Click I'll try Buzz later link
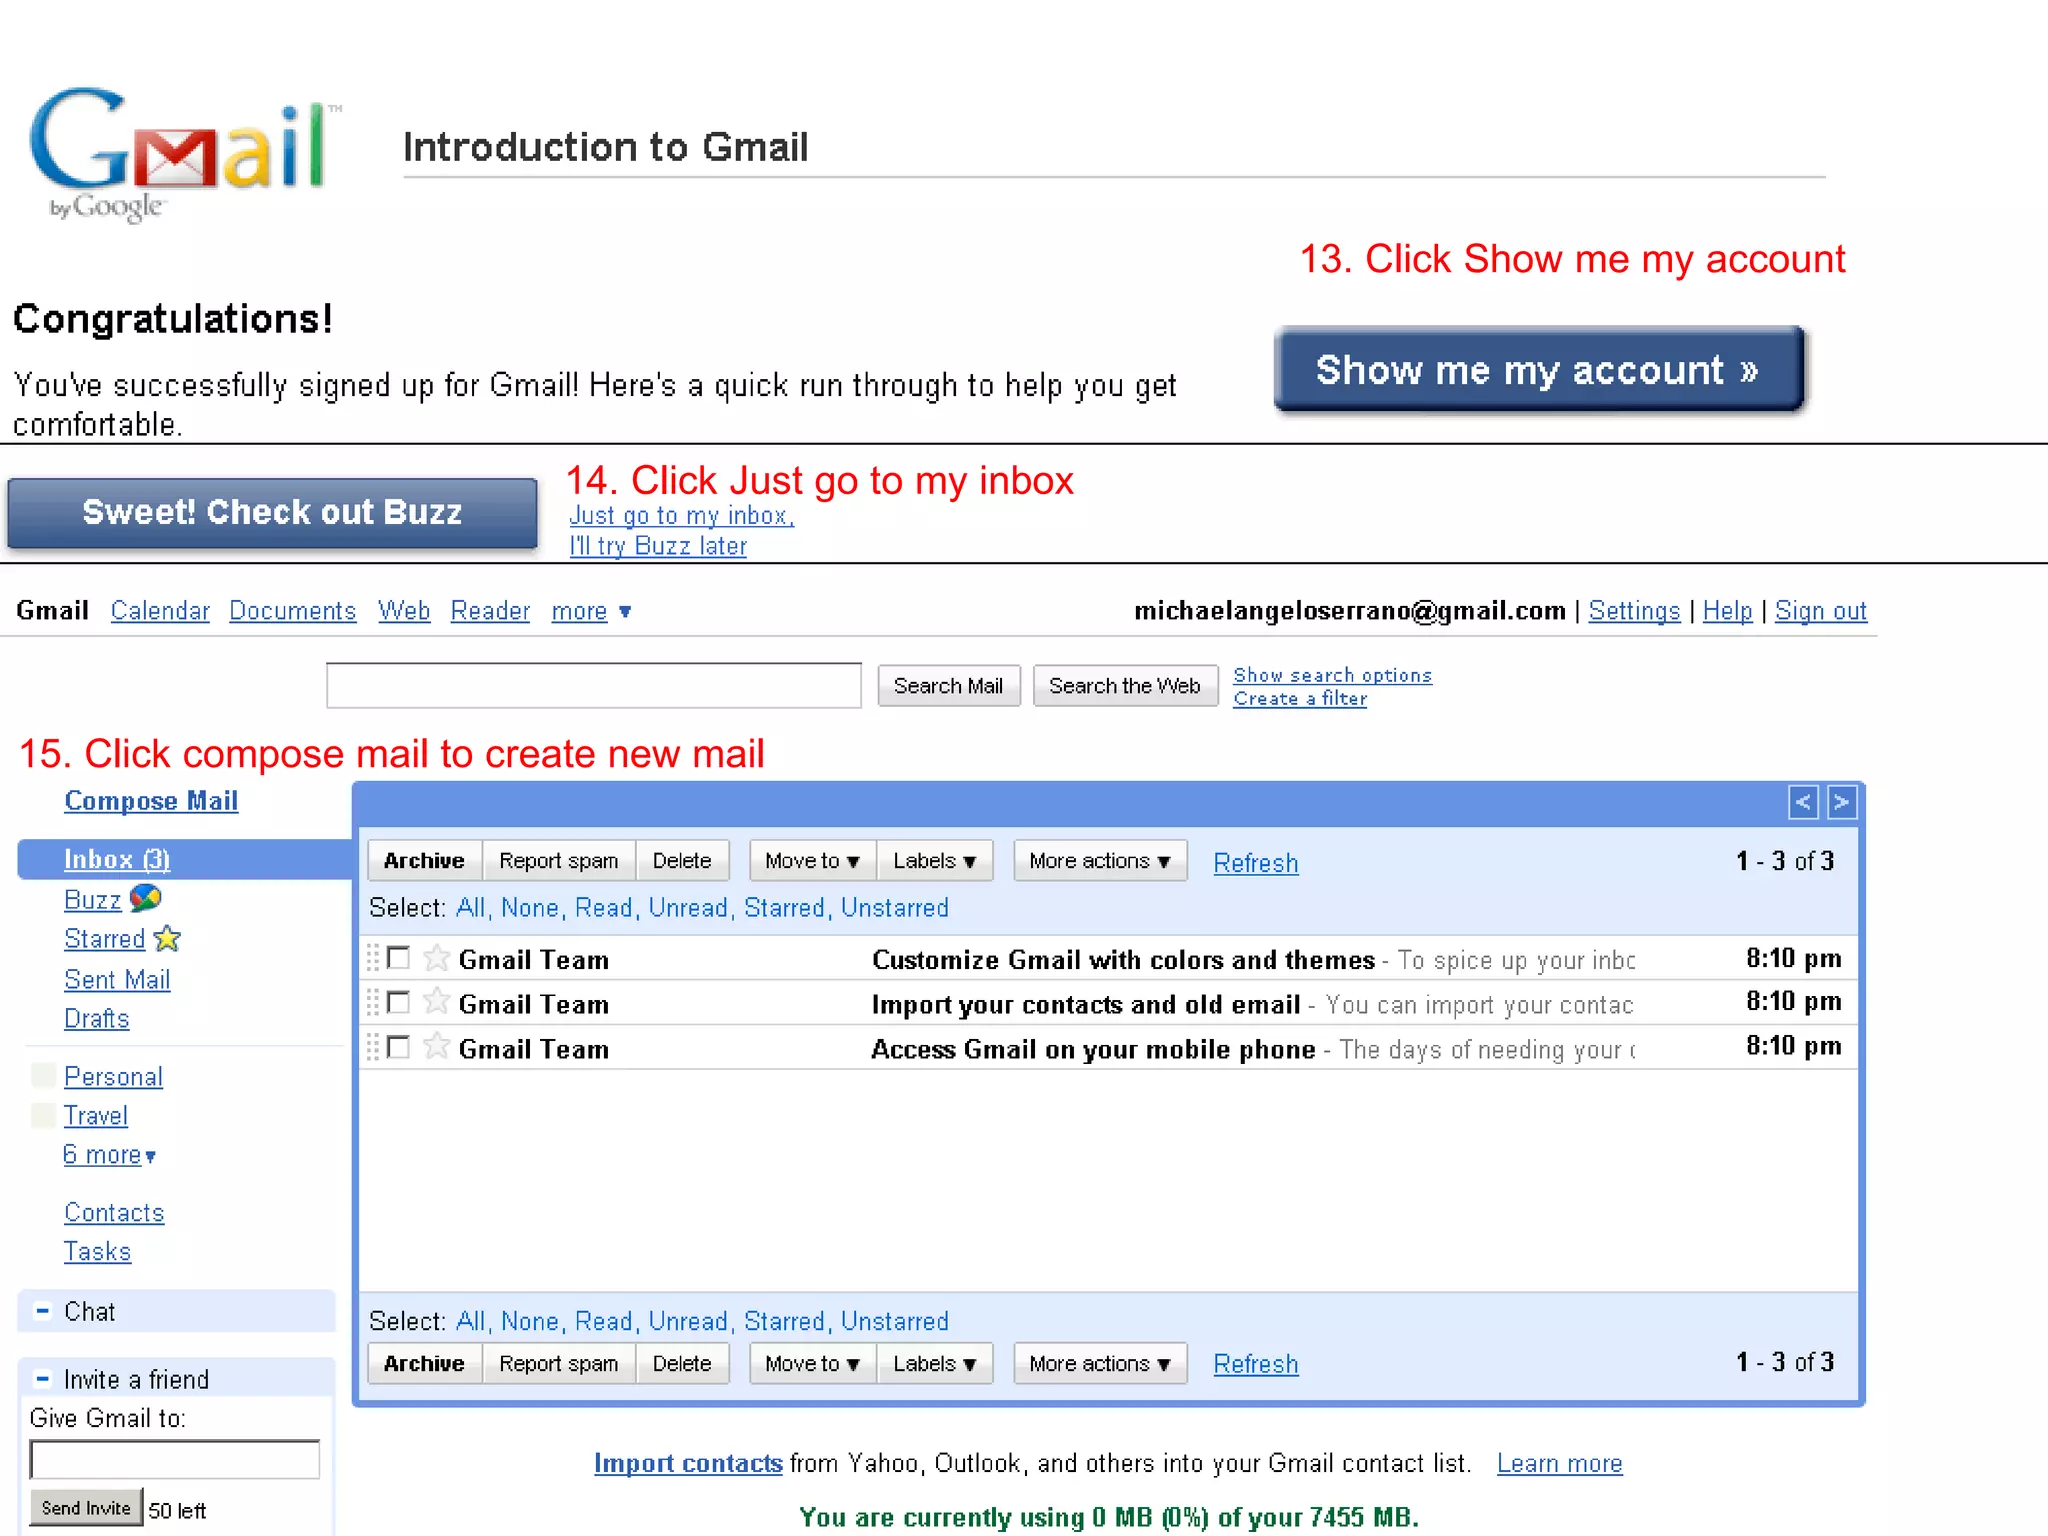The image size is (2048, 1536). pos(658,546)
